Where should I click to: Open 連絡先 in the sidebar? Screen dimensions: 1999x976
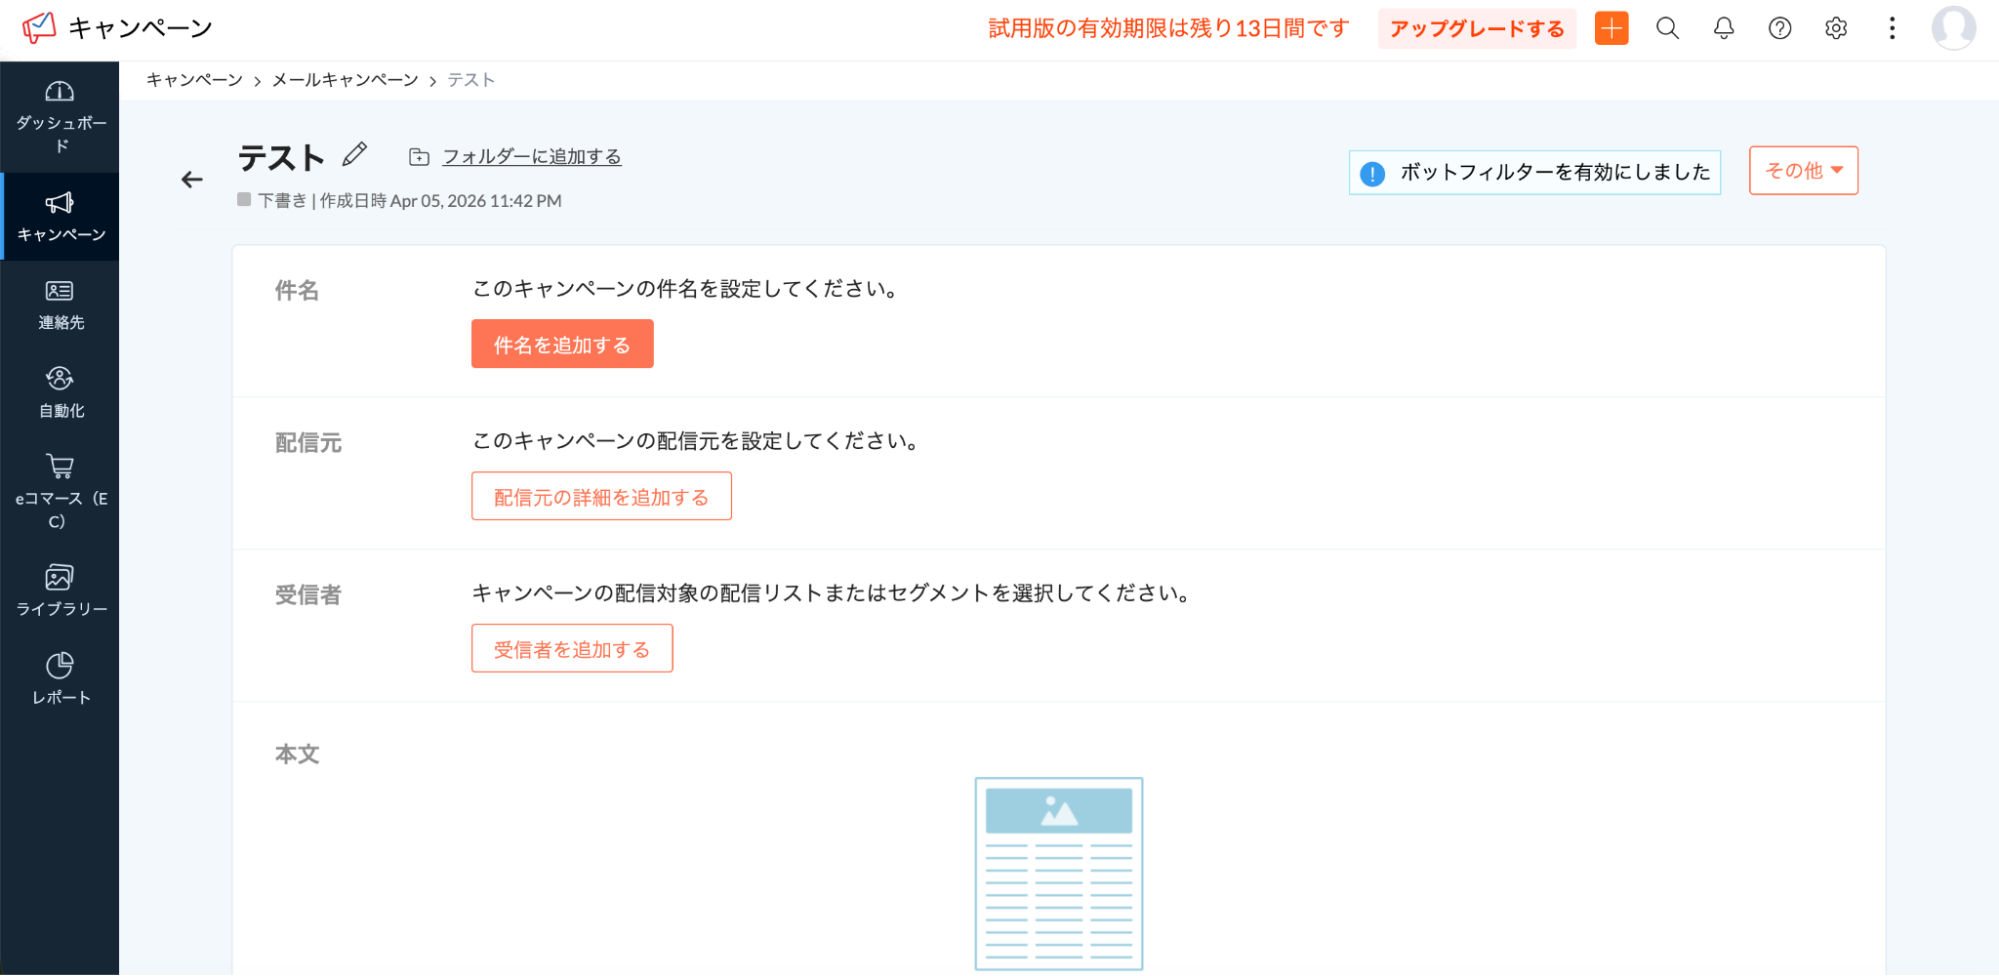click(x=60, y=305)
